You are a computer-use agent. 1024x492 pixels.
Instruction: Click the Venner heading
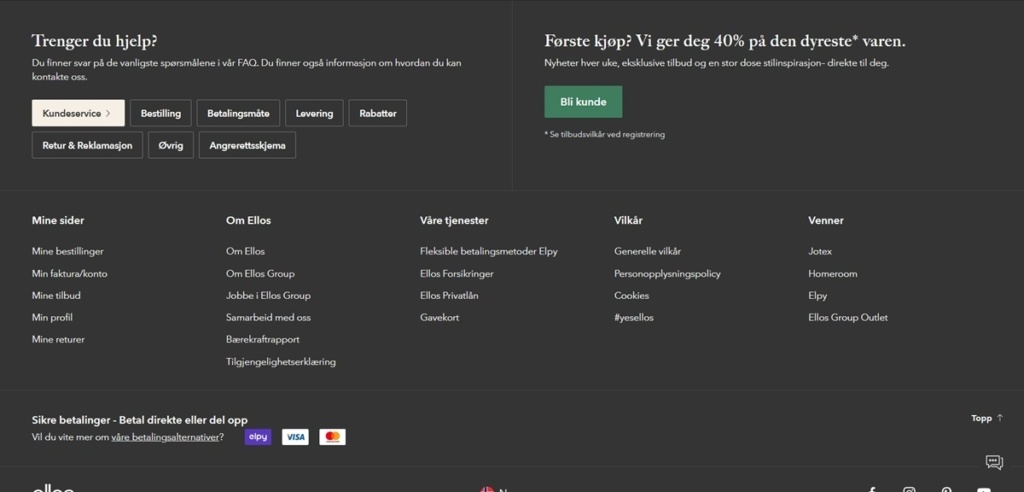coord(826,220)
